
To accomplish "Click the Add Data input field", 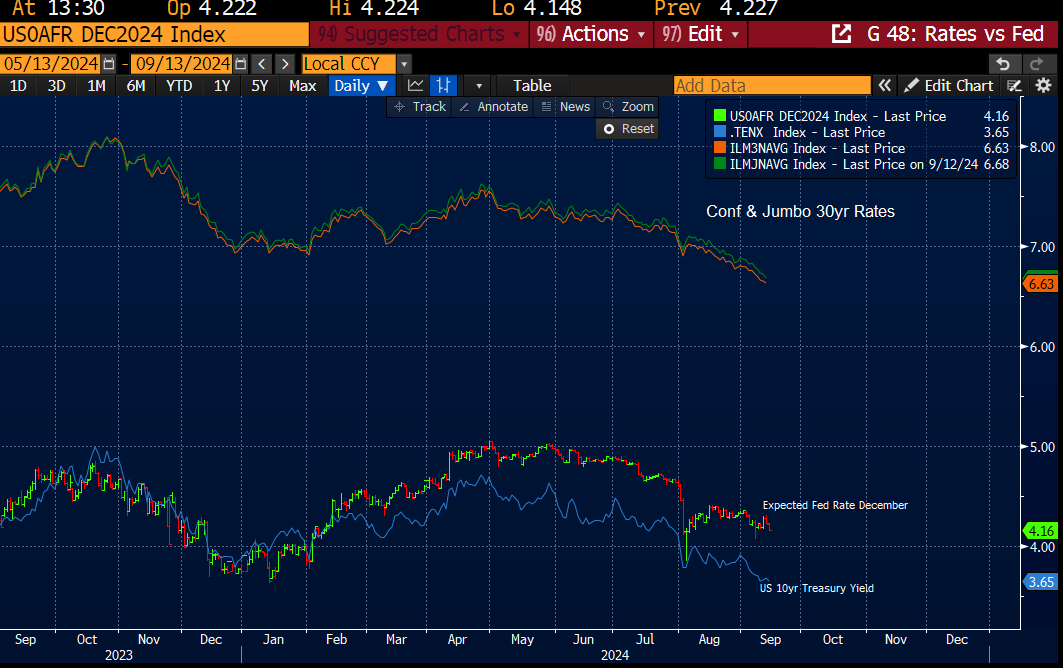I will pos(771,86).
